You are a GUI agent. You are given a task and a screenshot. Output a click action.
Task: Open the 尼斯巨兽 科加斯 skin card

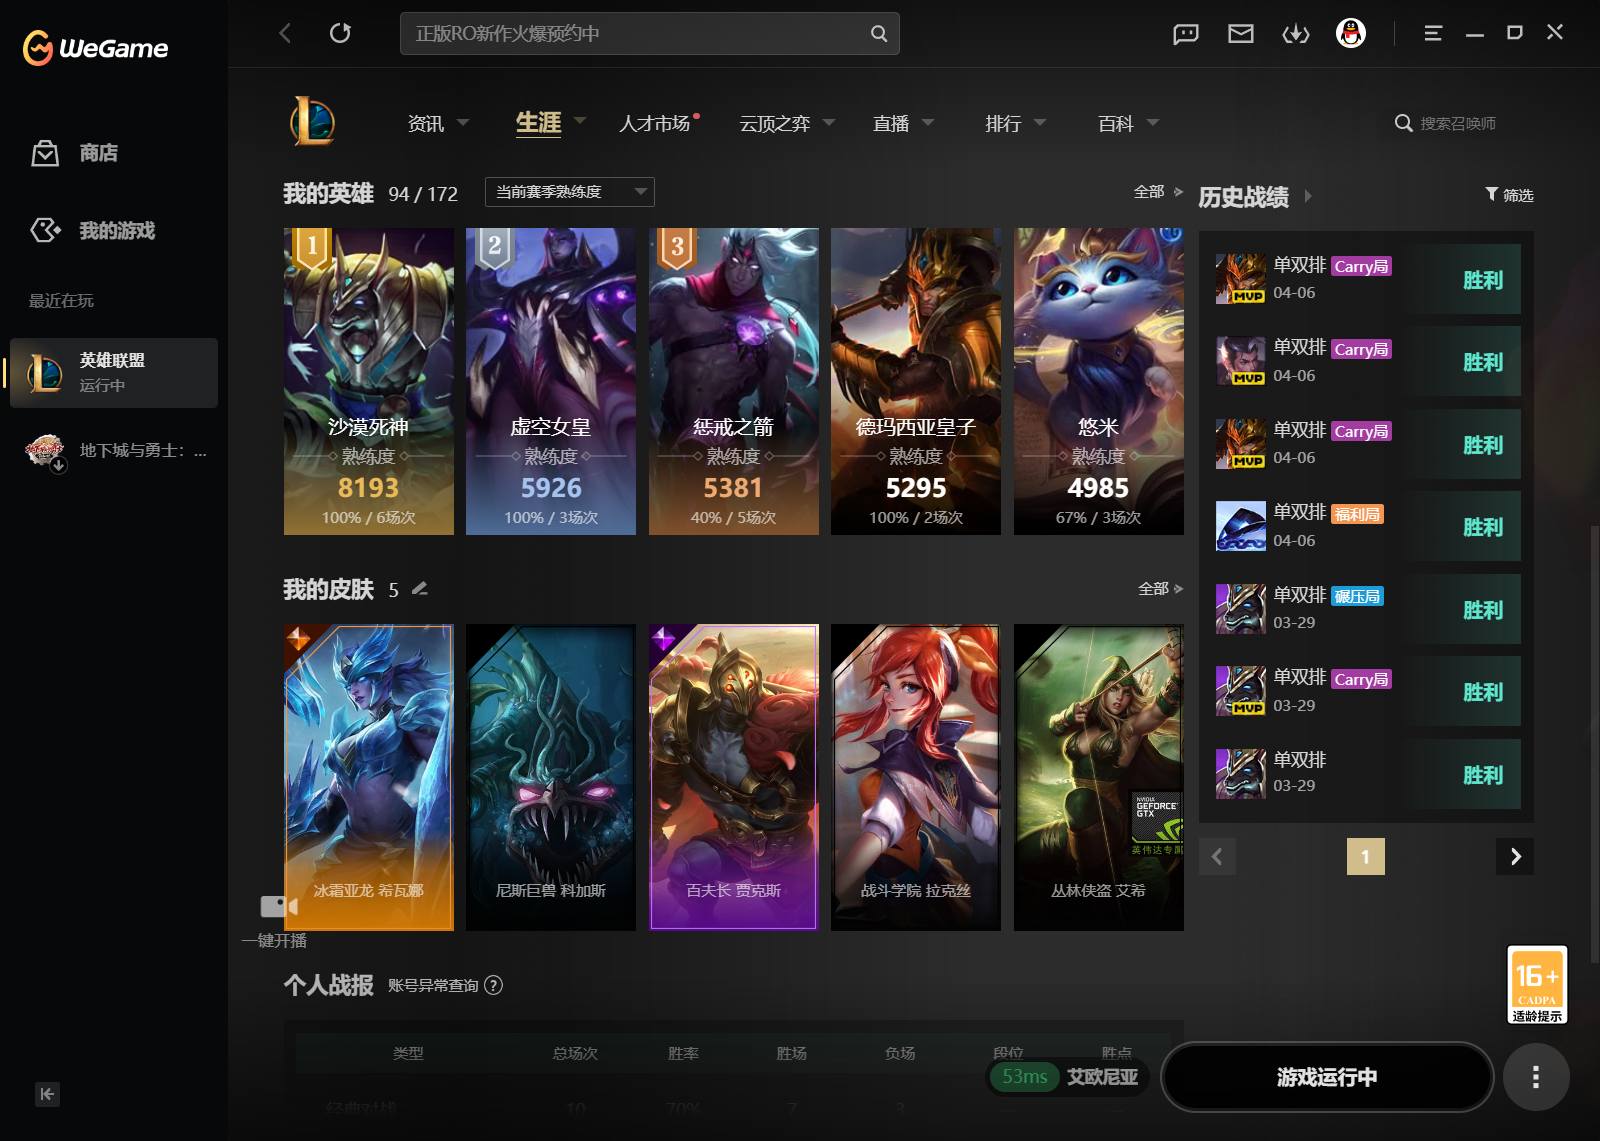tap(551, 777)
